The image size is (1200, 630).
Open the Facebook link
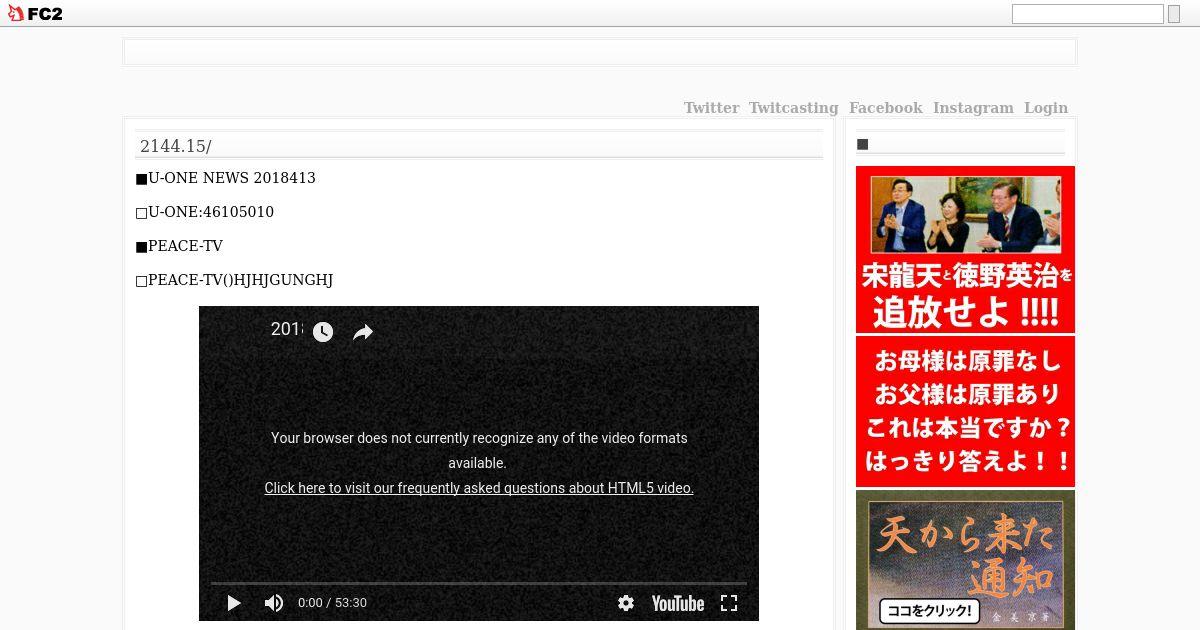pos(885,108)
